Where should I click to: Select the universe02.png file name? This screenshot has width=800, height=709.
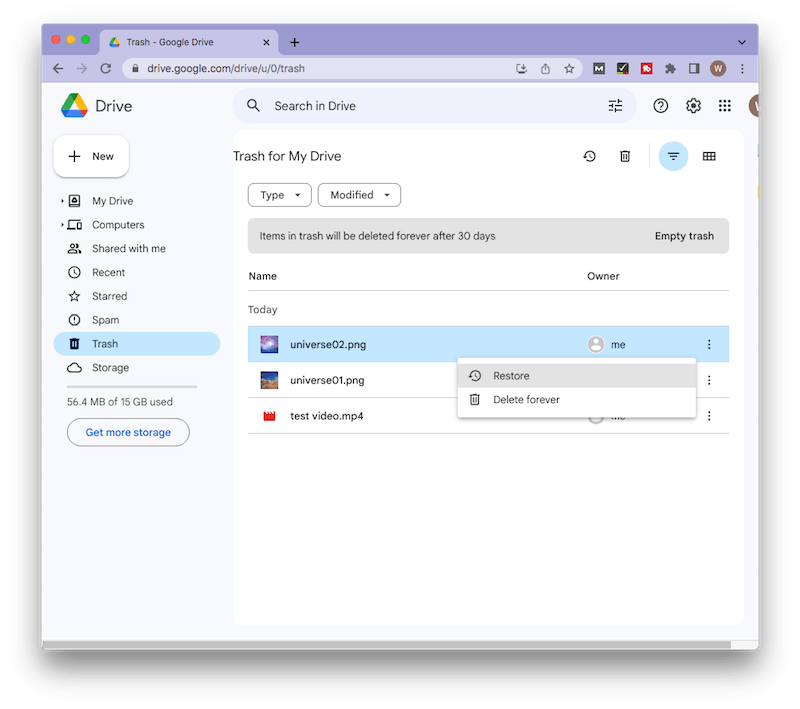click(x=328, y=344)
